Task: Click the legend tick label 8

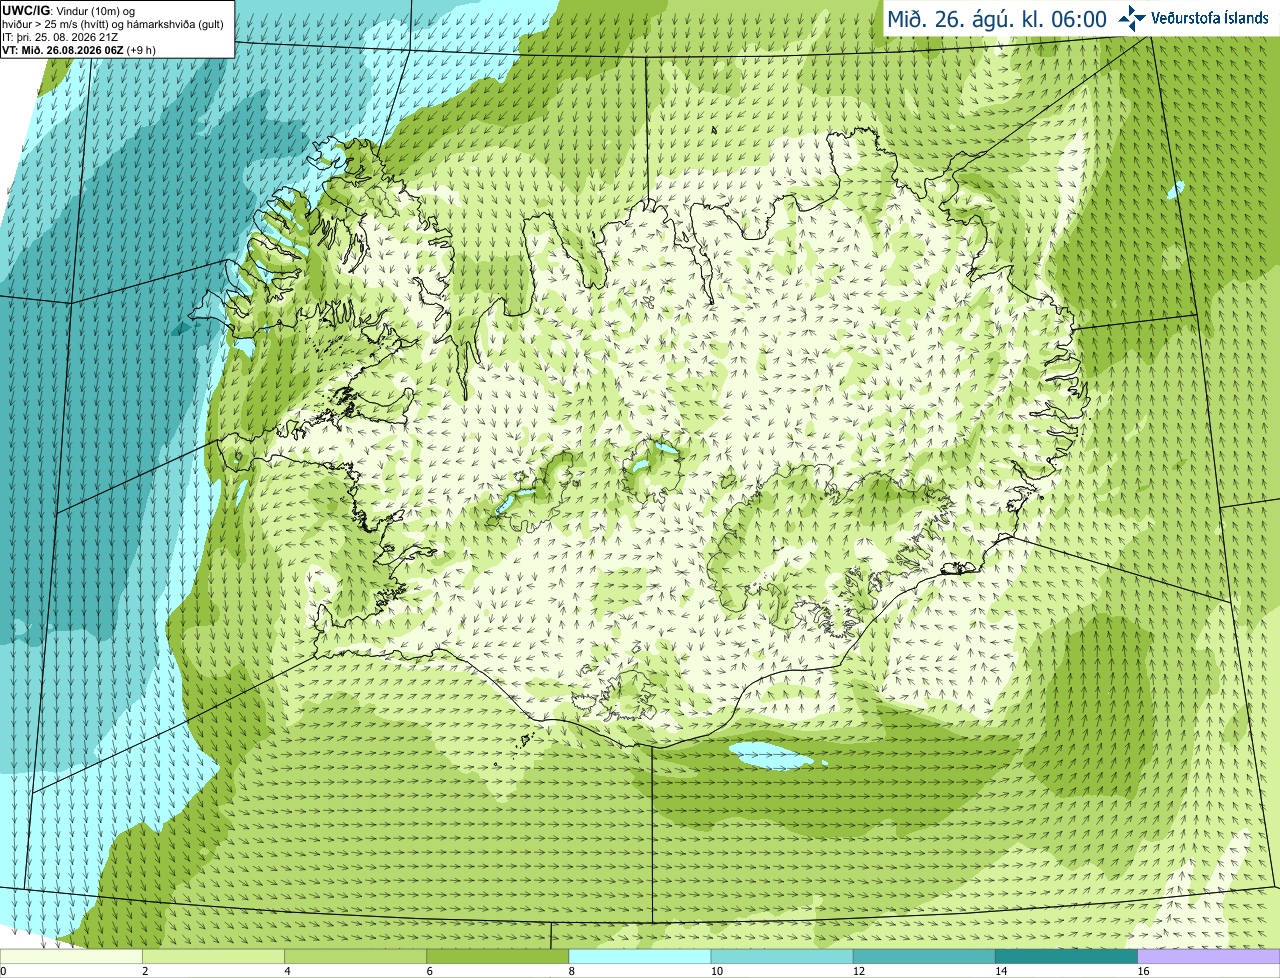Action: [573, 971]
